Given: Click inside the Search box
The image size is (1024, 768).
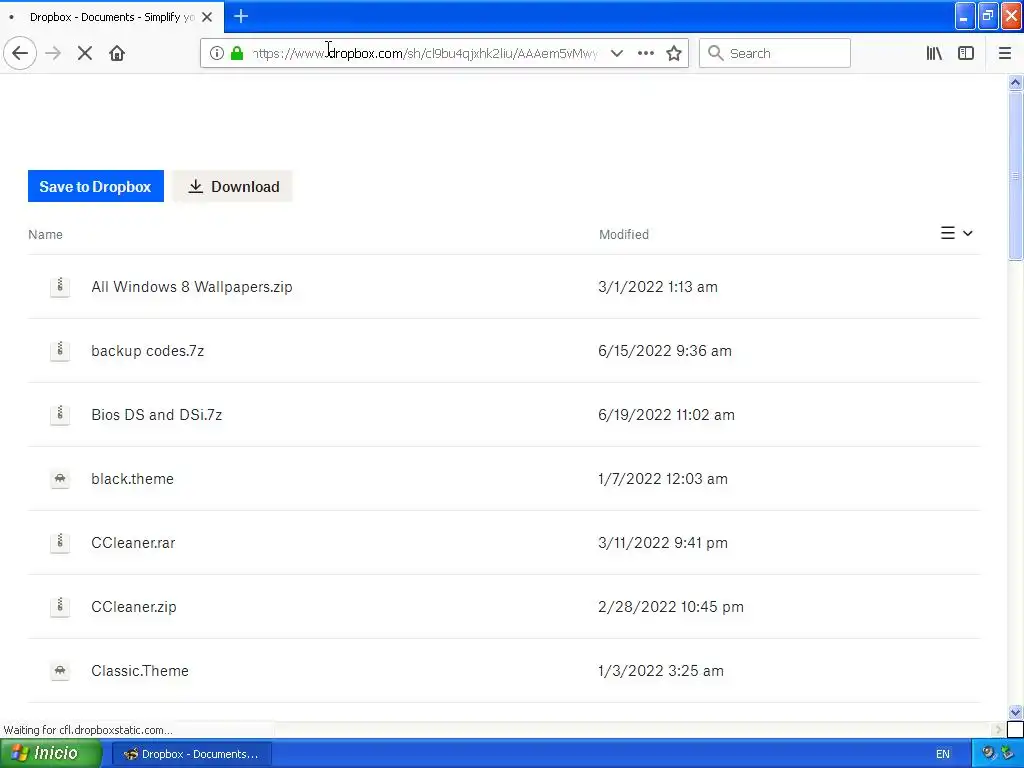Looking at the screenshot, I should coord(775,53).
